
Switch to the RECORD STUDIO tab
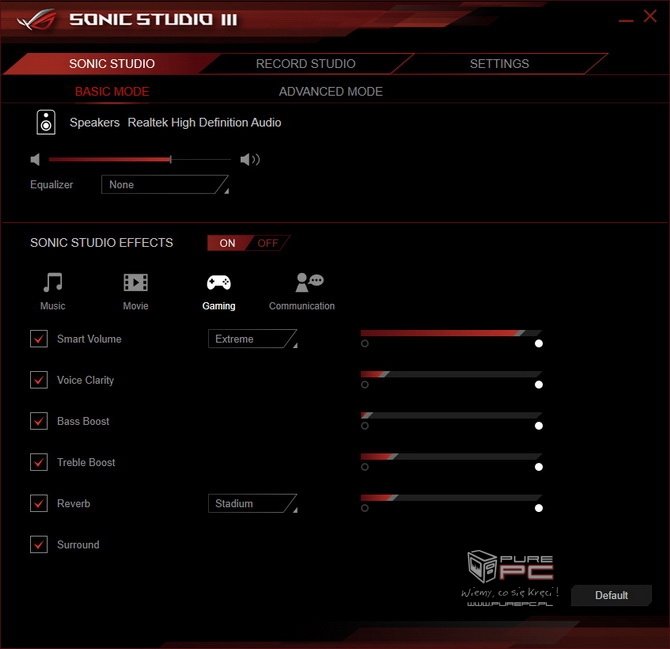(x=306, y=64)
